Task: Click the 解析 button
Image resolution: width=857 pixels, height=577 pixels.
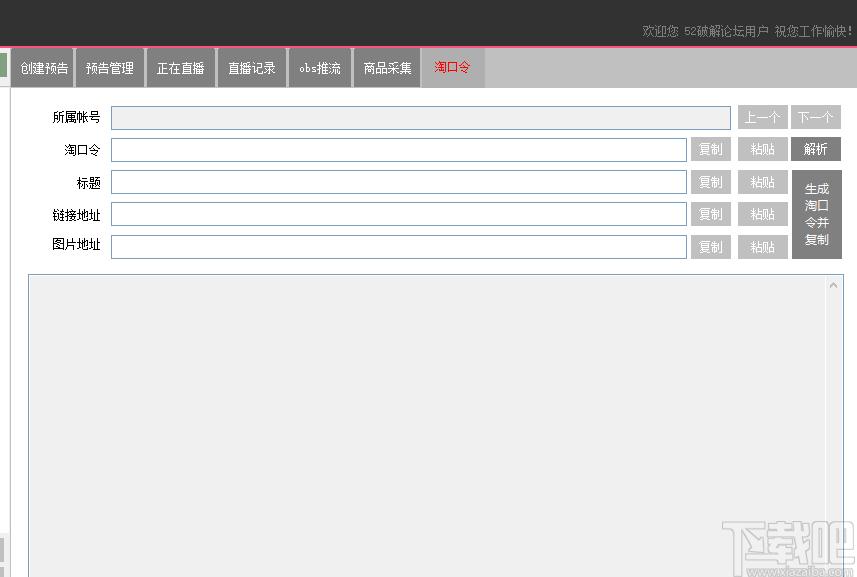Action: (815, 149)
